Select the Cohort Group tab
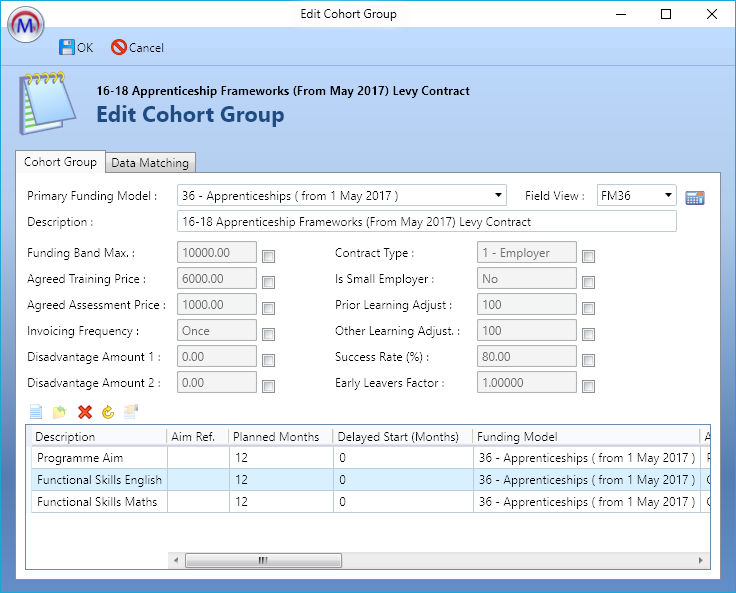The width and height of the screenshot is (736, 593). click(x=60, y=162)
